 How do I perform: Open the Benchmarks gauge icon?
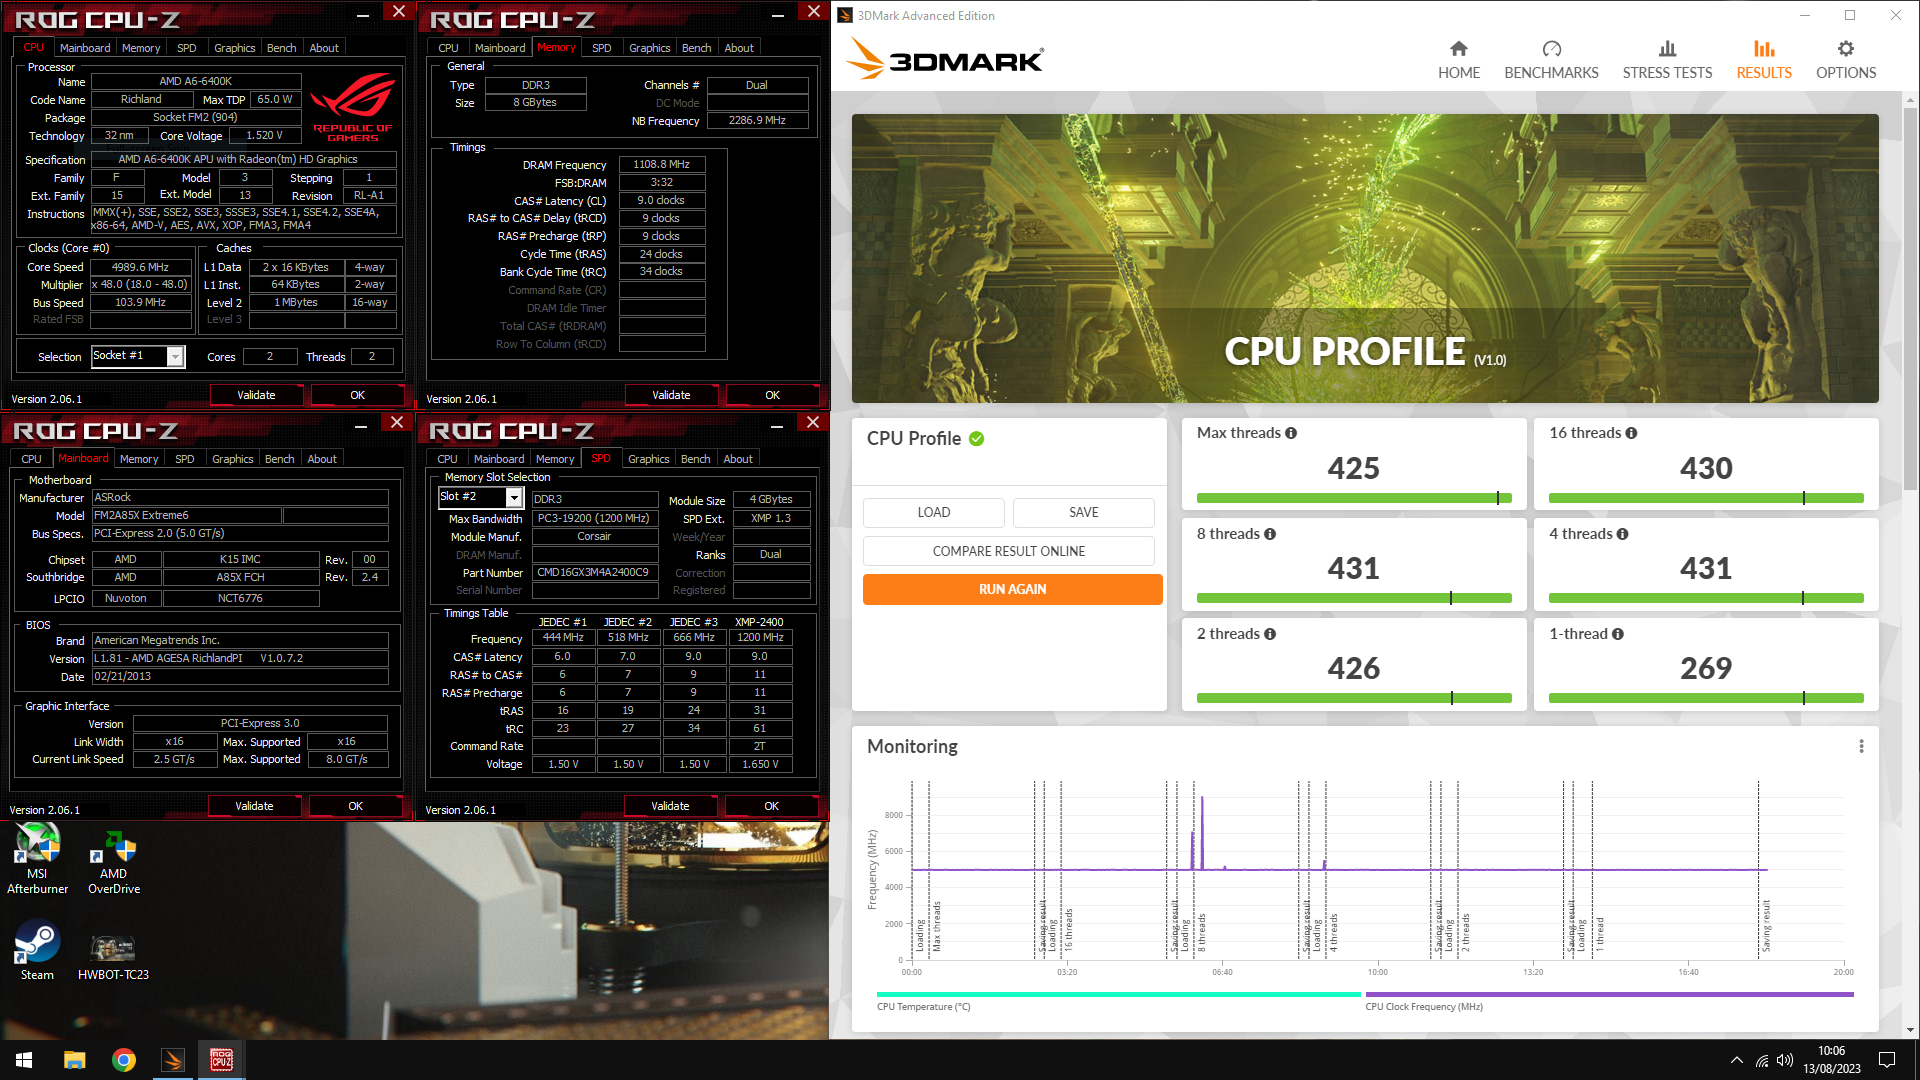pos(1551,49)
